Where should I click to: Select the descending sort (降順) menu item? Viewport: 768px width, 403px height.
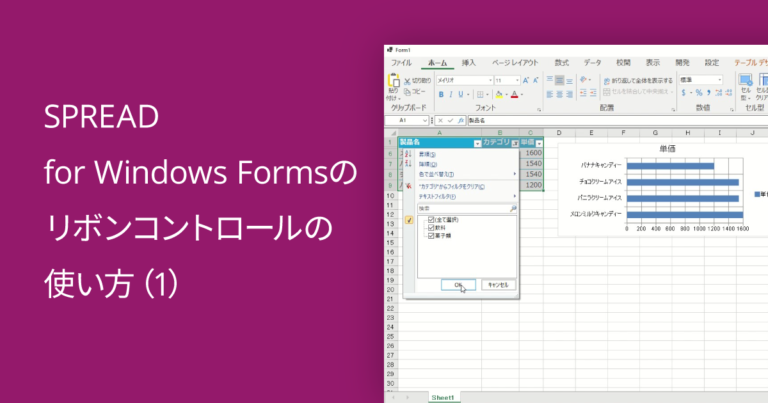461,165
